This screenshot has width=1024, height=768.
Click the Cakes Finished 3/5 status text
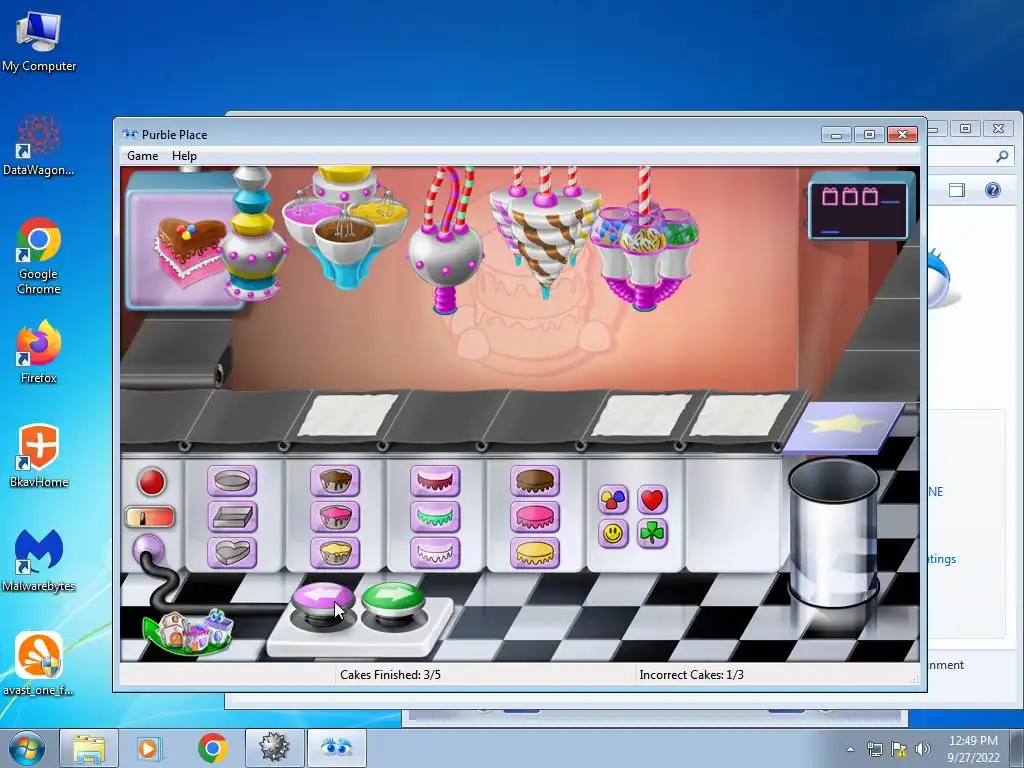[x=391, y=675]
